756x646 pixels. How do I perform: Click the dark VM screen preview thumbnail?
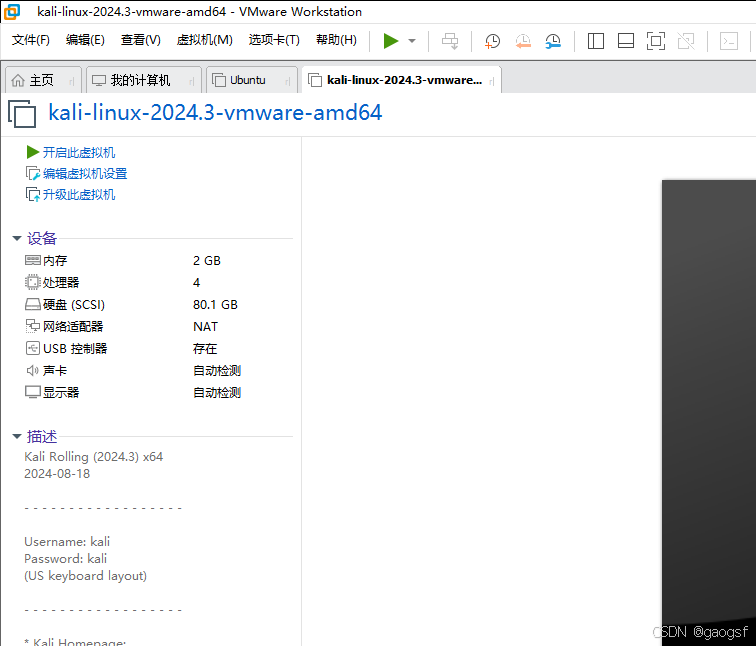[709, 413]
